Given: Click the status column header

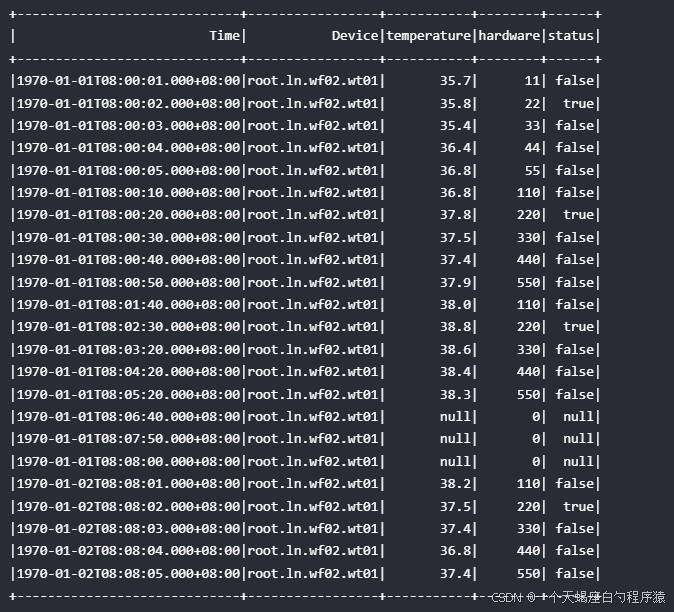Looking at the screenshot, I should [x=571, y=36].
